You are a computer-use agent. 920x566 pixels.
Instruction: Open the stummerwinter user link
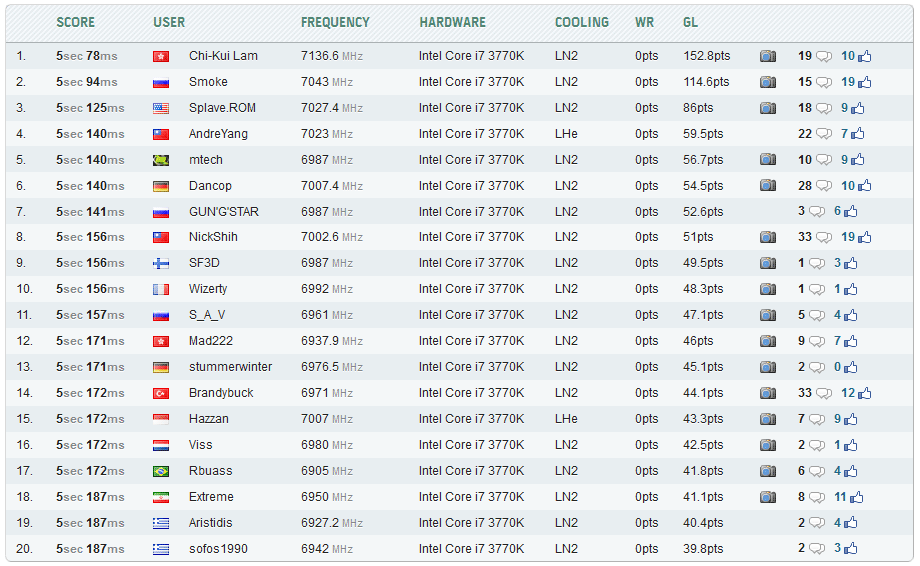[x=230, y=367]
